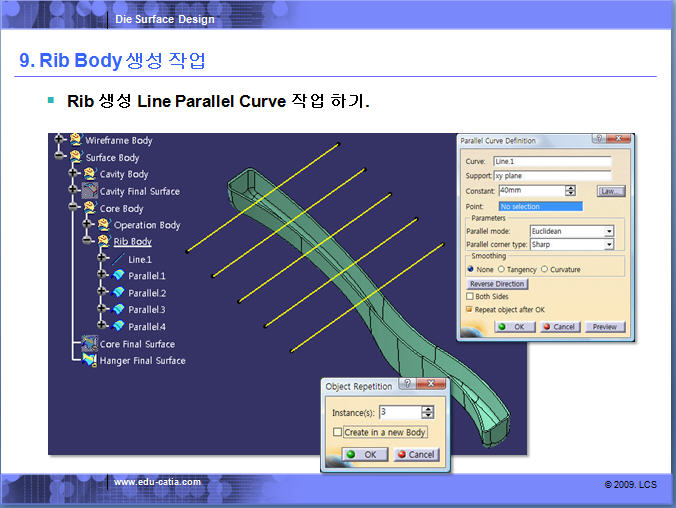The height and width of the screenshot is (508, 676).
Task: Toggle Repeat object after OK checkbox
Action: click(470, 310)
